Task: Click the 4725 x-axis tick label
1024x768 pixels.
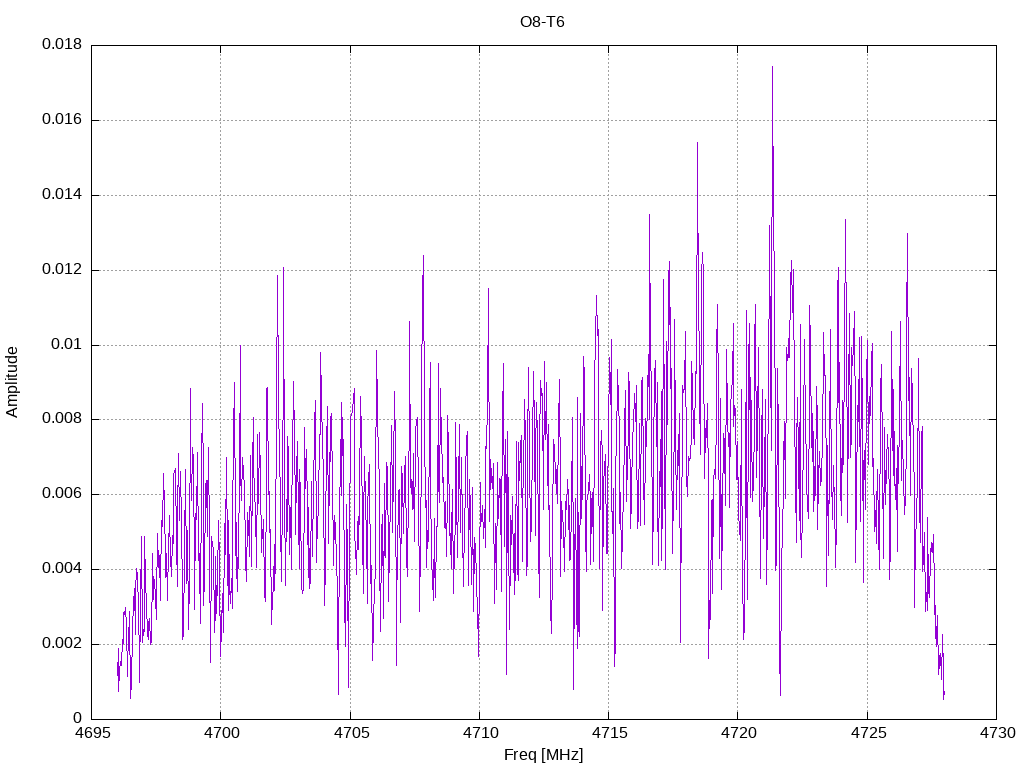Action: point(868,733)
